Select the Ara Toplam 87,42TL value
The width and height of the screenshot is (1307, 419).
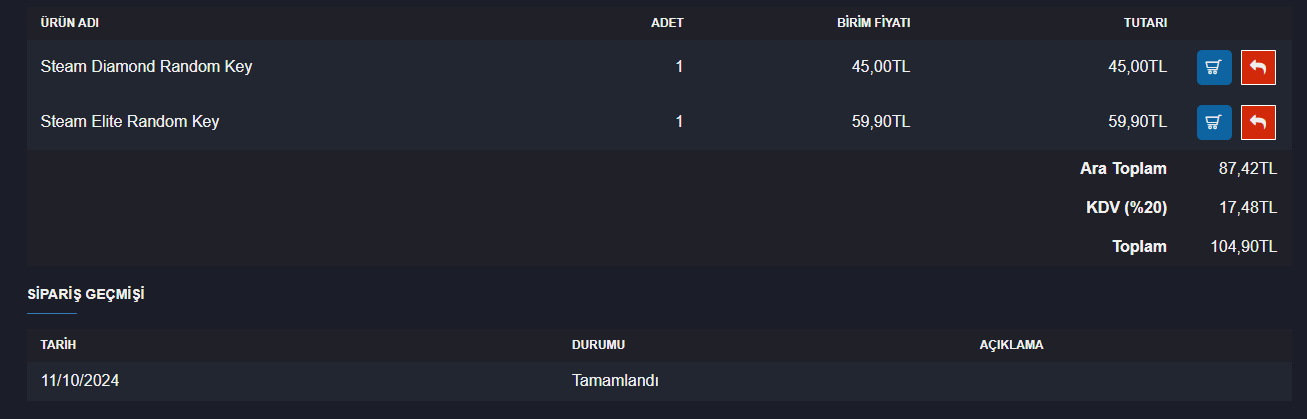click(x=1247, y=169)
